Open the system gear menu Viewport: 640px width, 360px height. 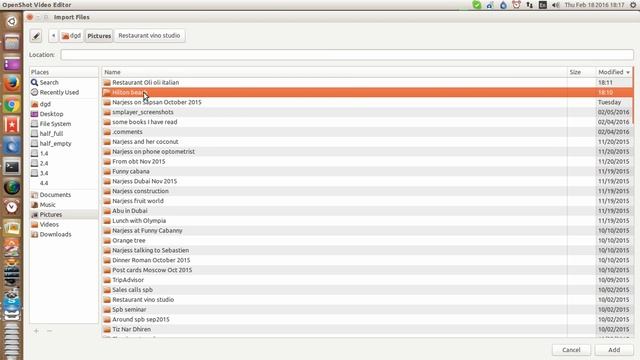[x=633, y=5]
